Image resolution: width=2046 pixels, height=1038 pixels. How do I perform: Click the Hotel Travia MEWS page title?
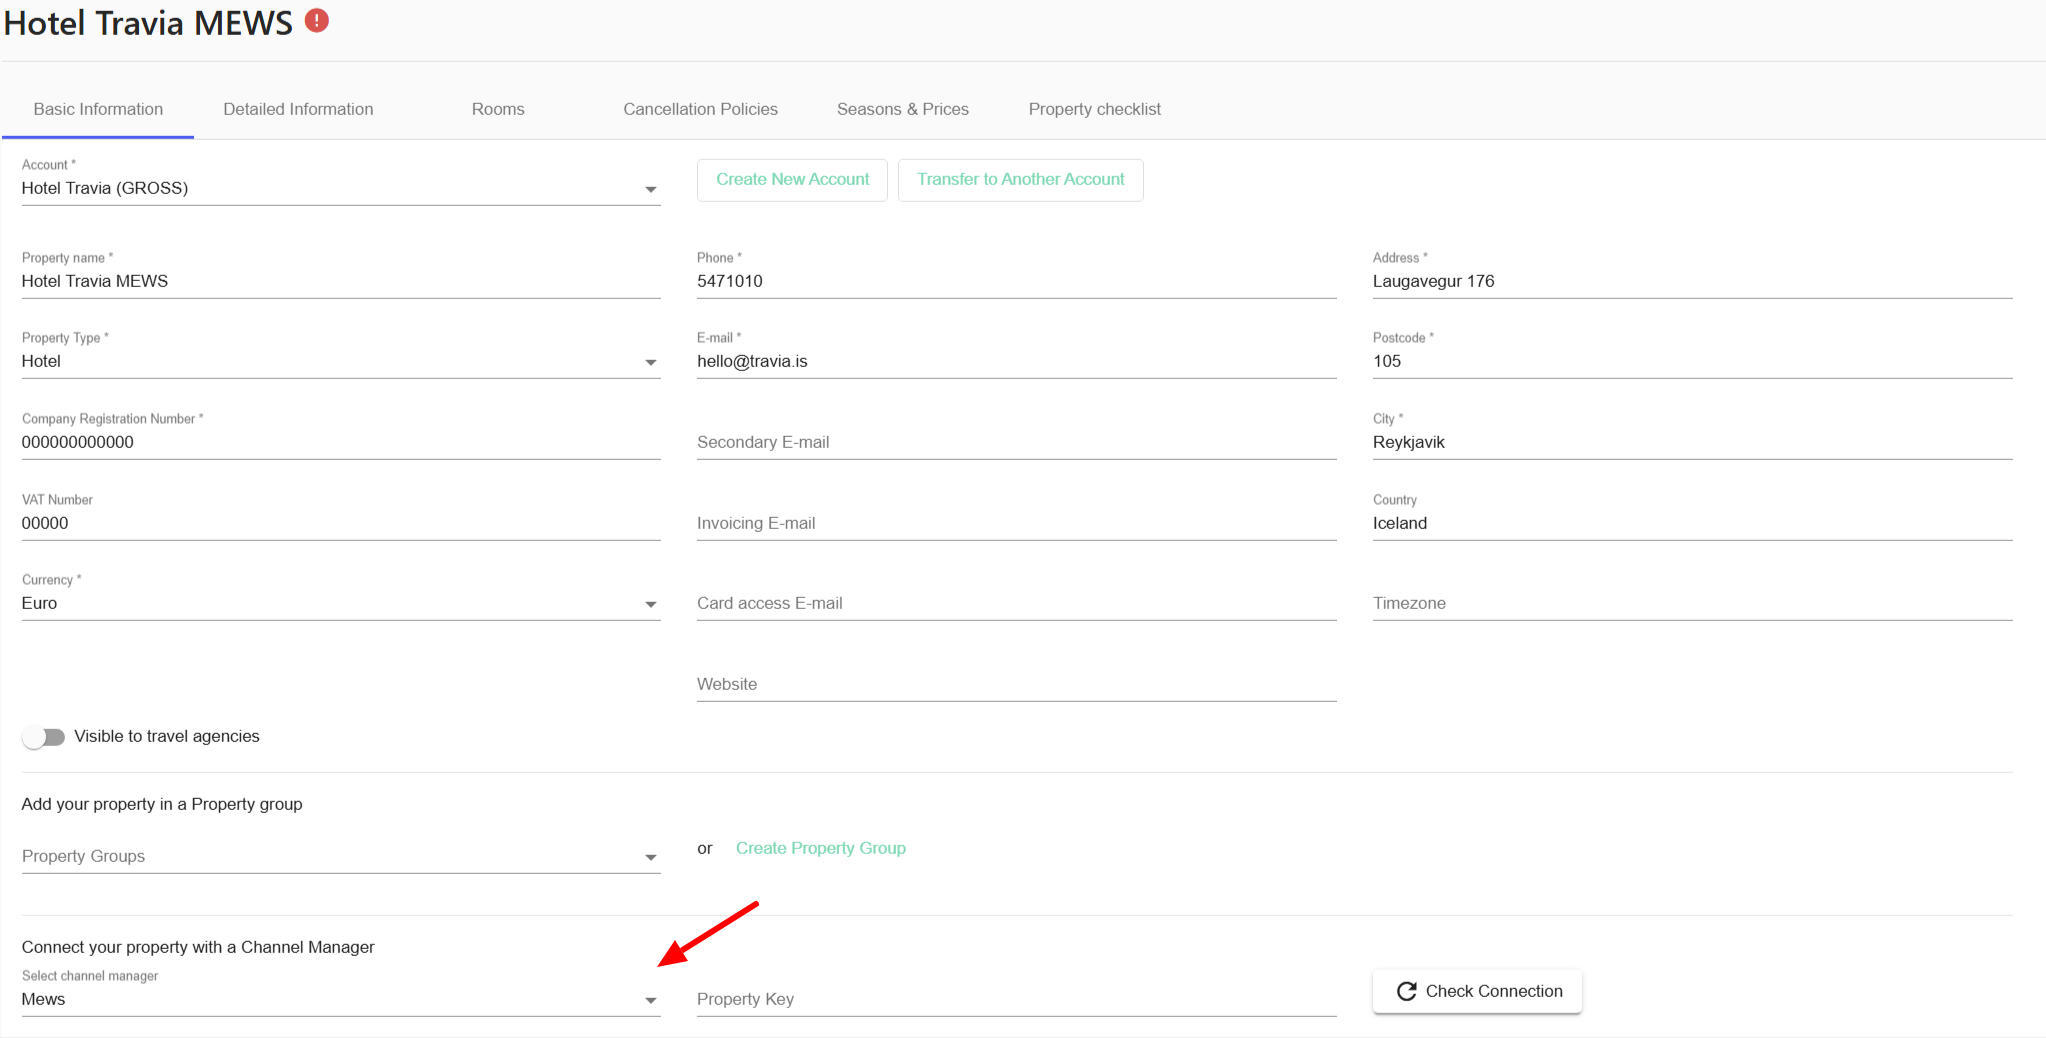[x=148, y=23]
